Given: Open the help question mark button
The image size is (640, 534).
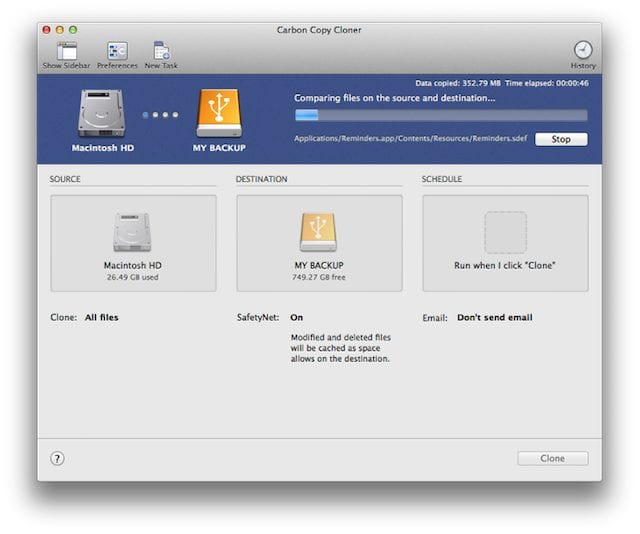Looking at the screenshot, I should pyautogui.click(x=57, y=458).
